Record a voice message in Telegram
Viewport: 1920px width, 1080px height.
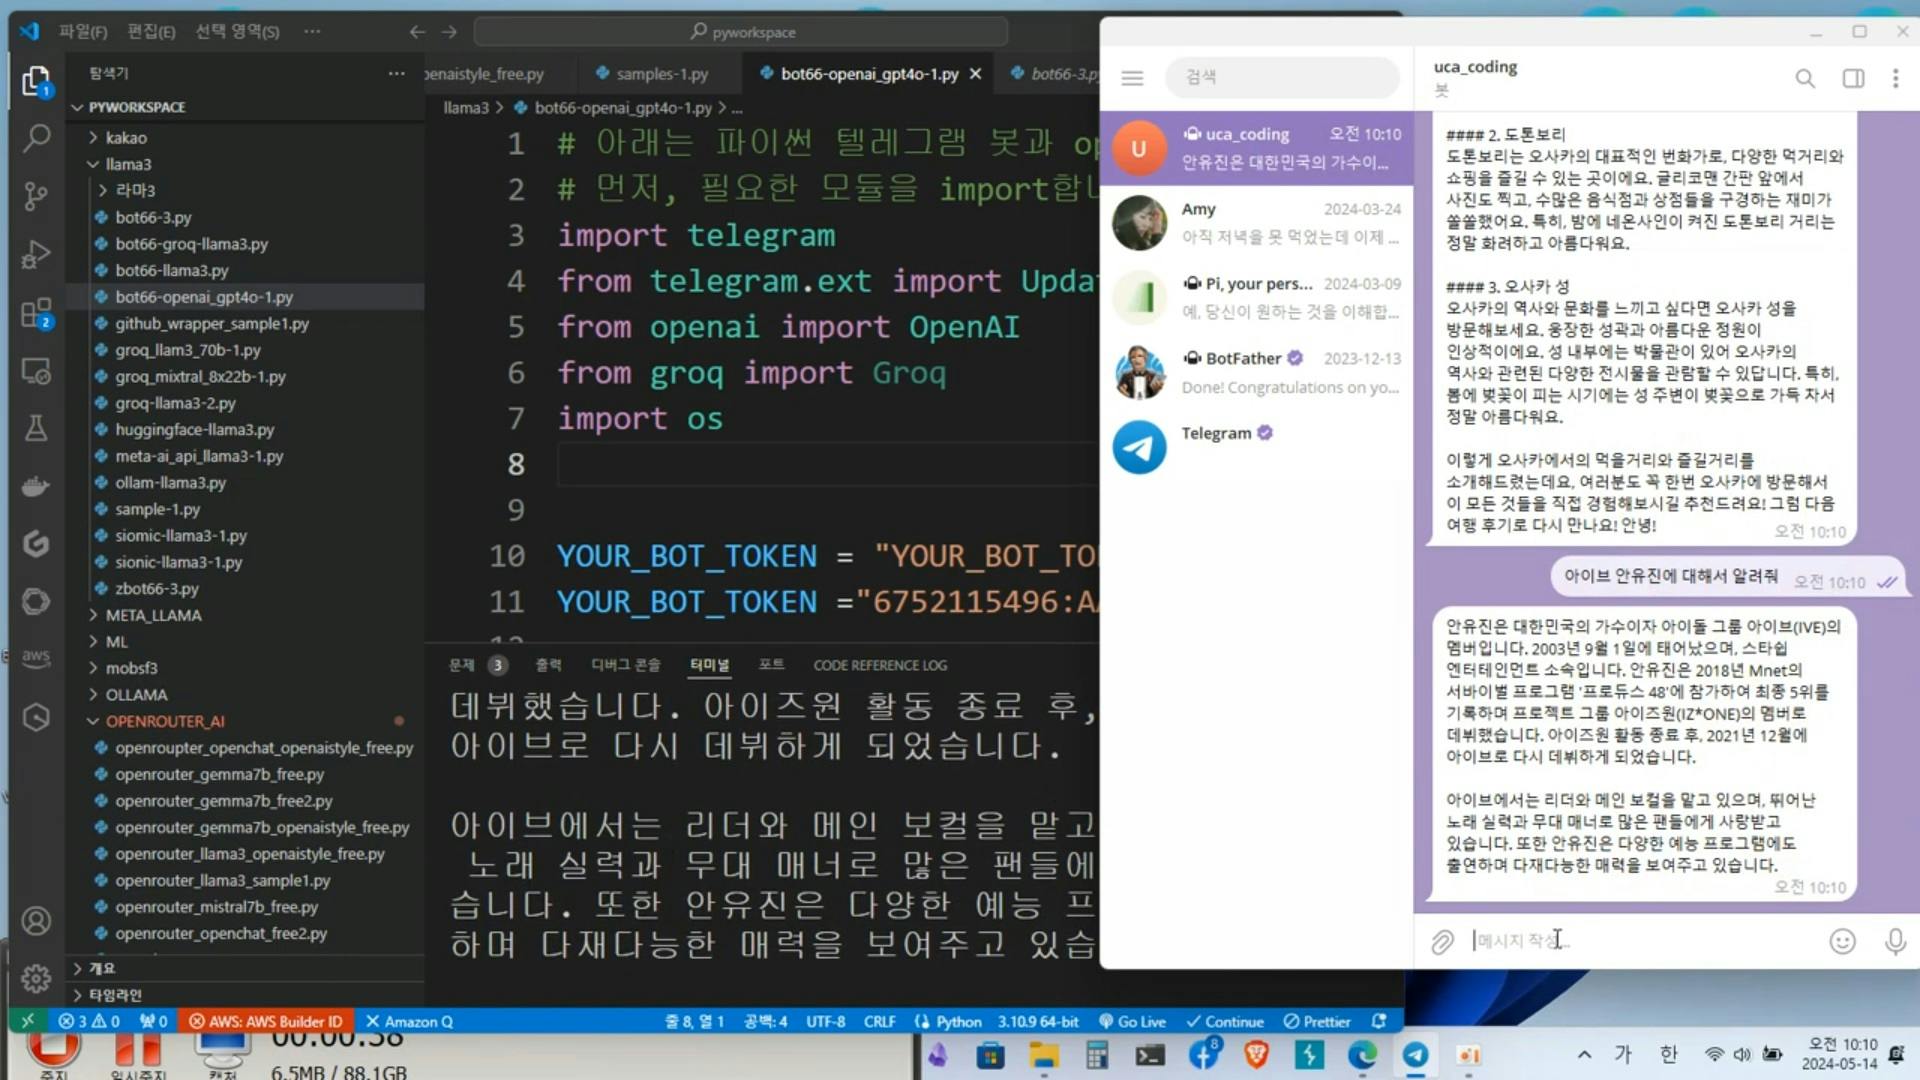1895,941
